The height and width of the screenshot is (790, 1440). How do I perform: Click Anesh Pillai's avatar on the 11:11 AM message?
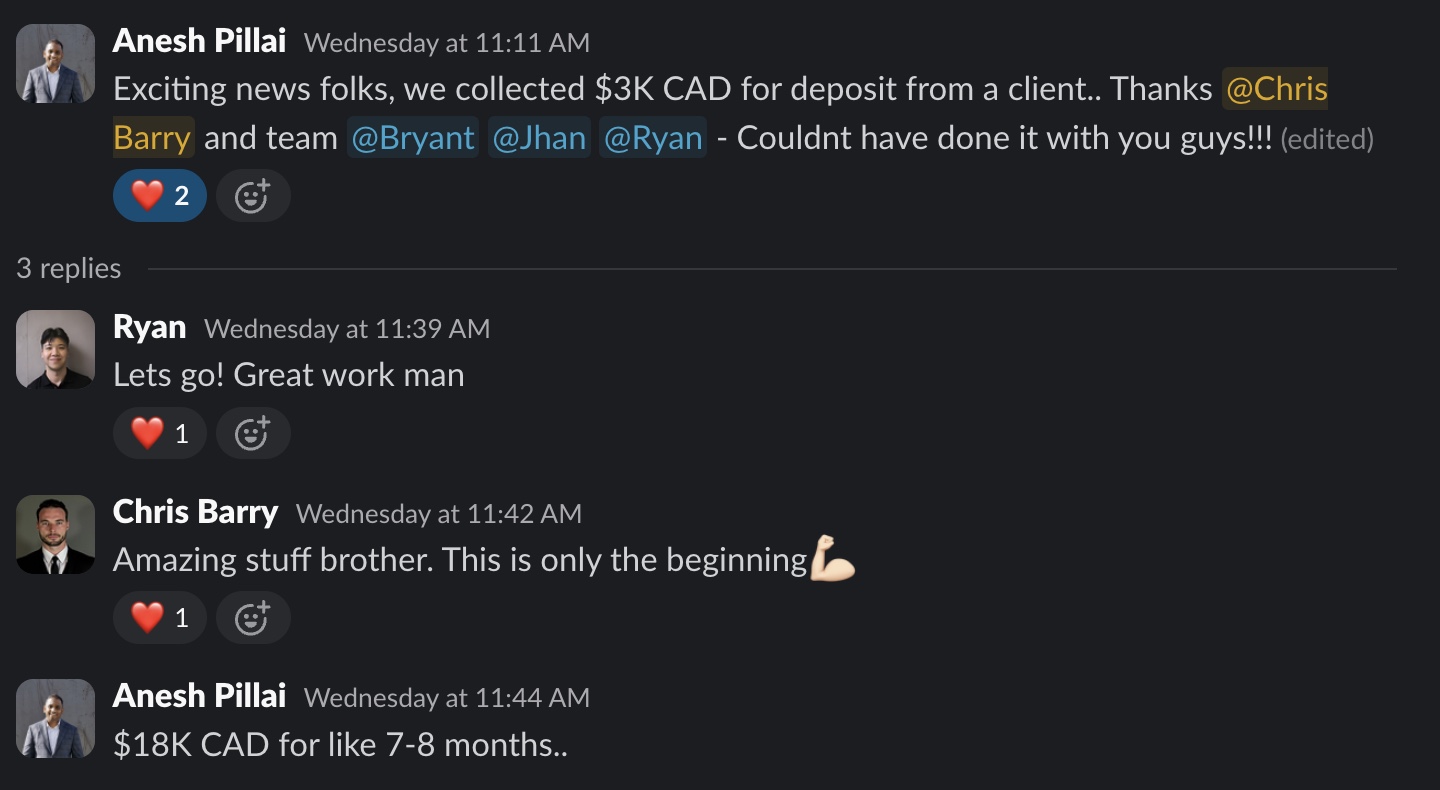(x=56, y=63)
